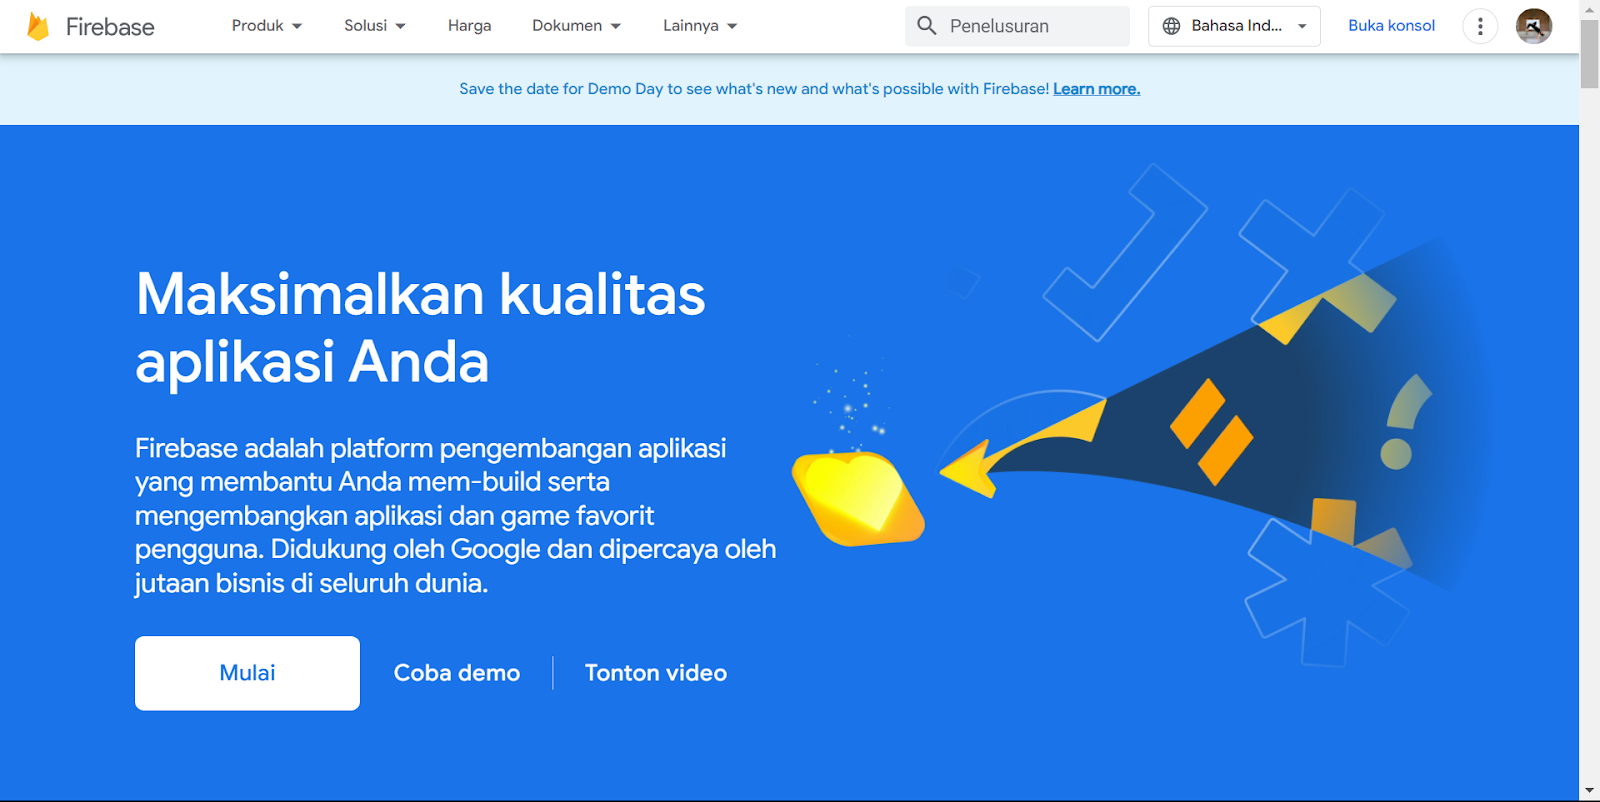
Task: Expand the Solusi dropdown menu
Action: (375, 26)
